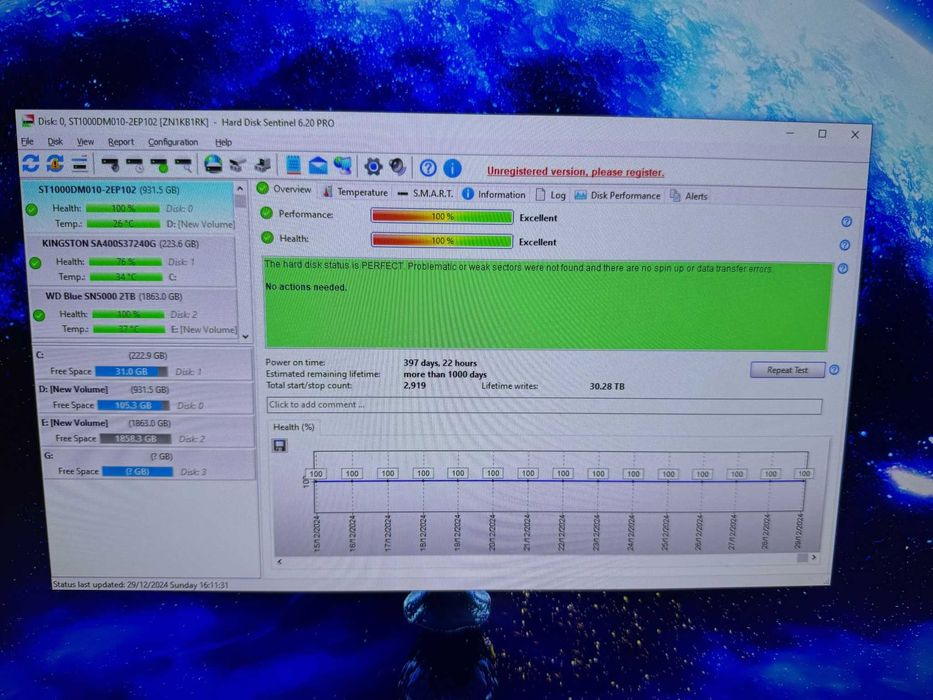Screen dimensions: 933x700
Task: Select the C: volume entry
Action: (144, 364)
